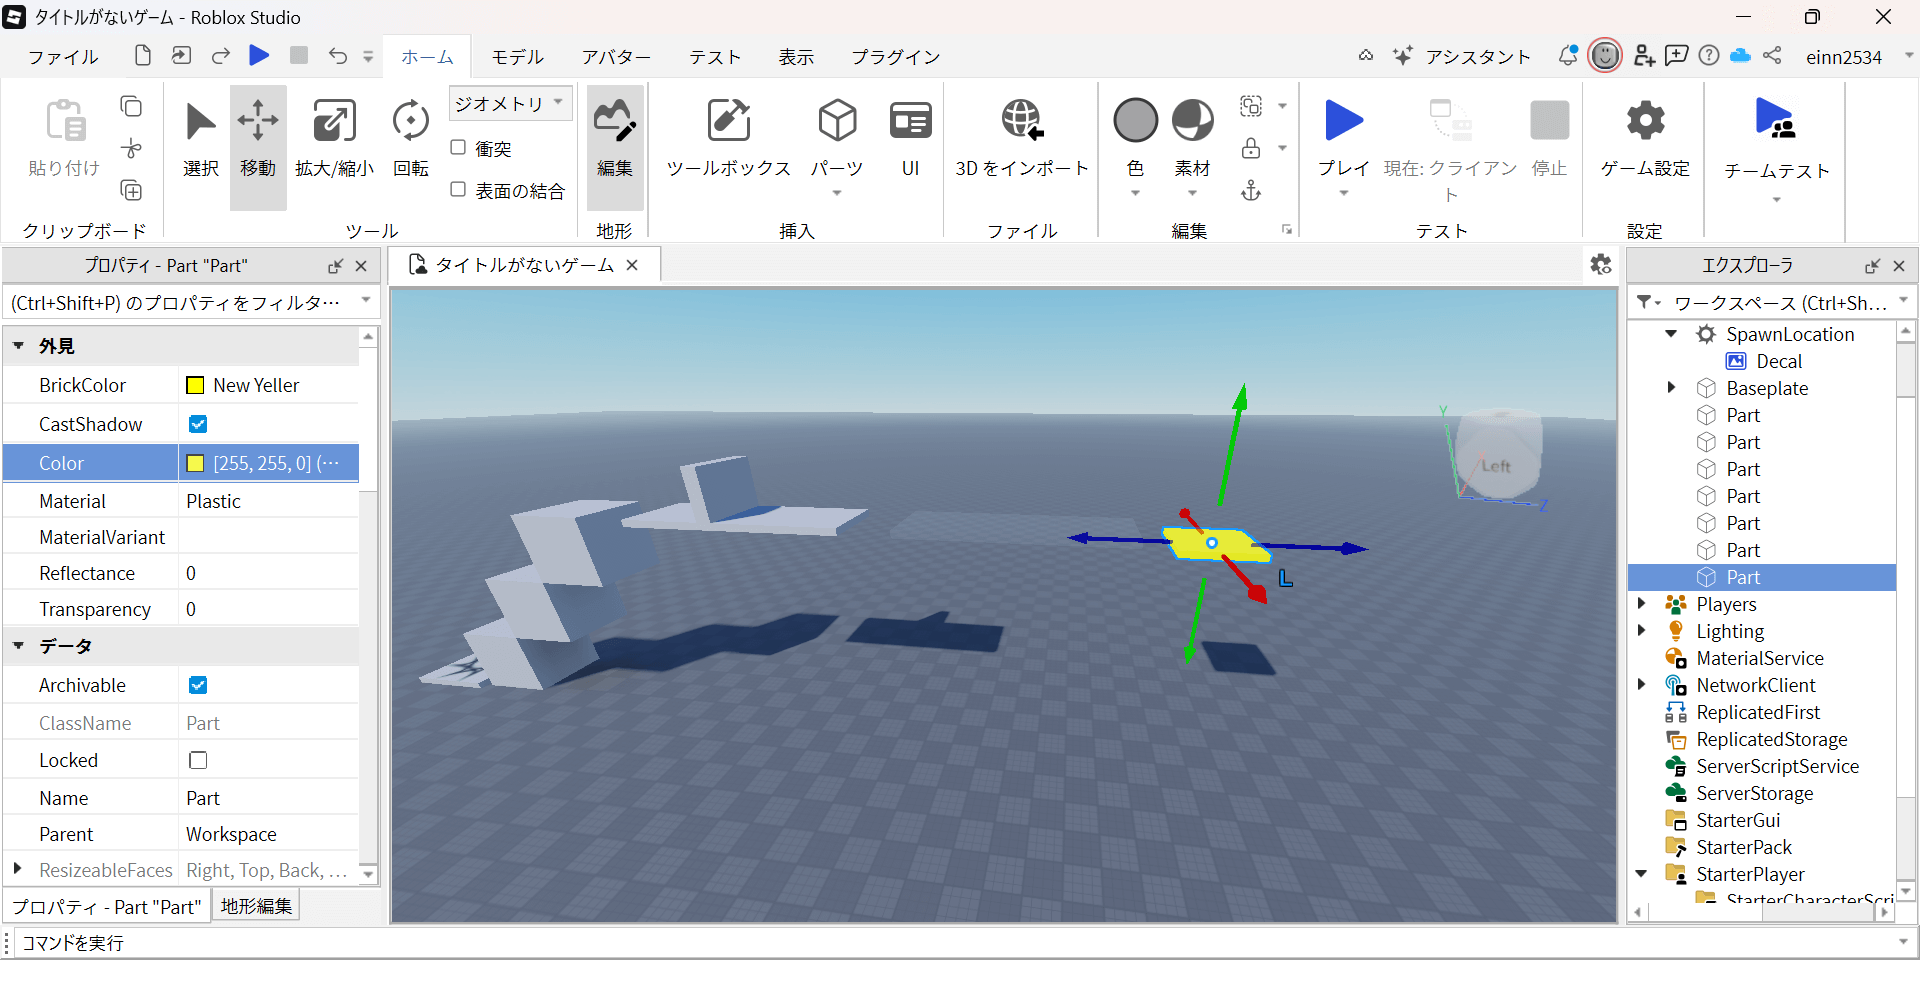The image size is (1920, 1008).
Task: Expand the Lighting service
Action: 1641,631
